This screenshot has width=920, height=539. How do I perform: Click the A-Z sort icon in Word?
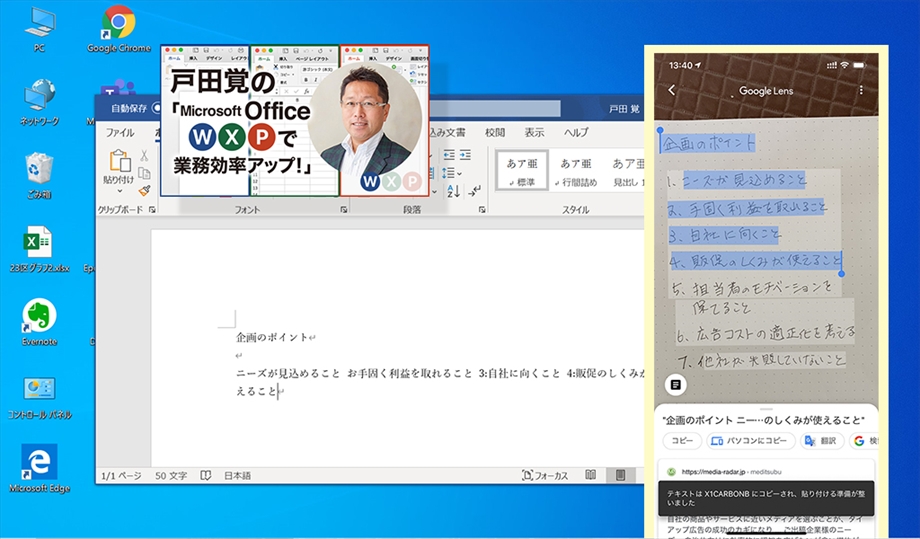coord(454,191)
